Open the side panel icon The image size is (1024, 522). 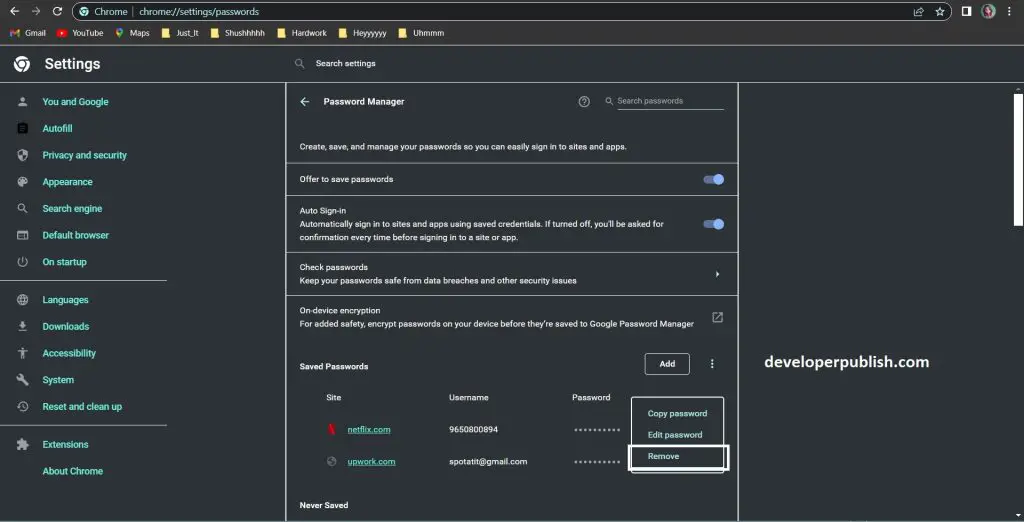[967, 11]
